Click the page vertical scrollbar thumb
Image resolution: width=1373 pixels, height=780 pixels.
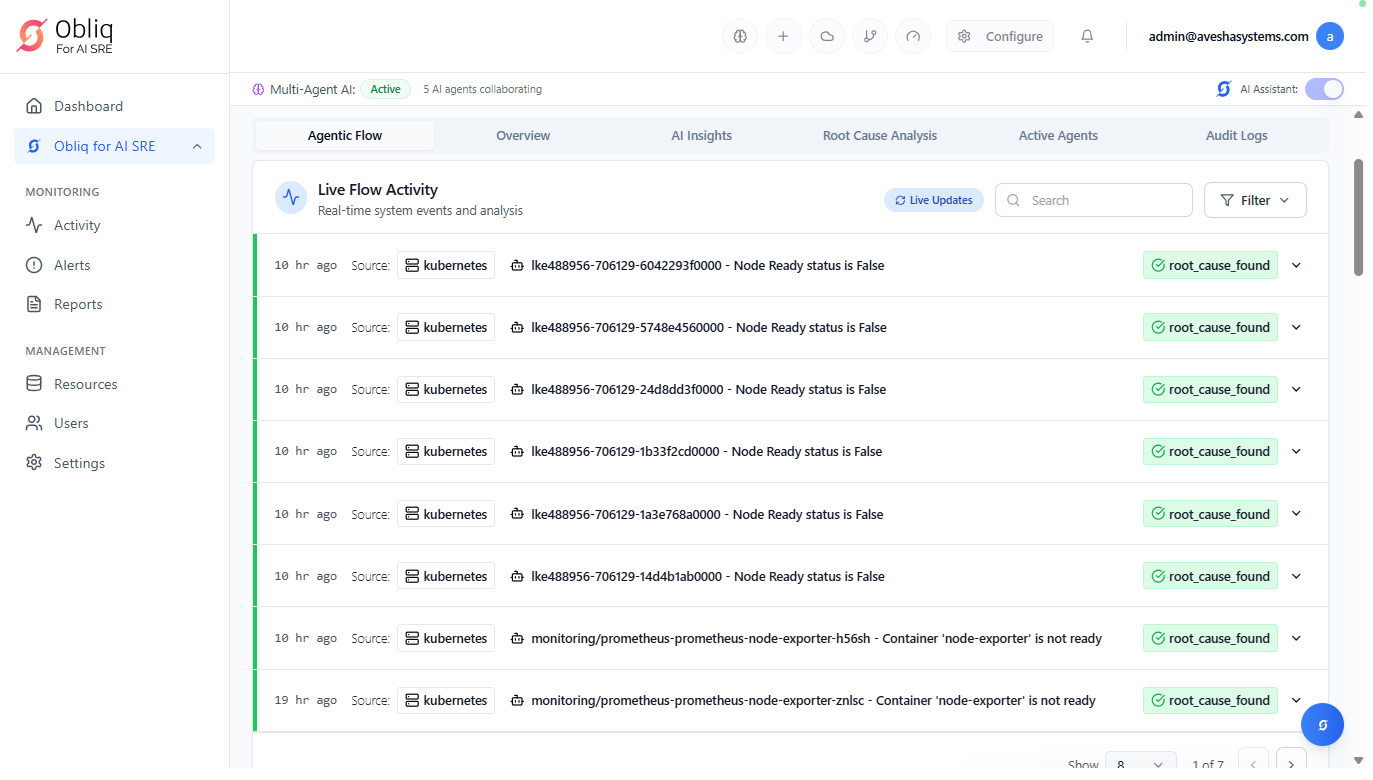pos(1358,216)
